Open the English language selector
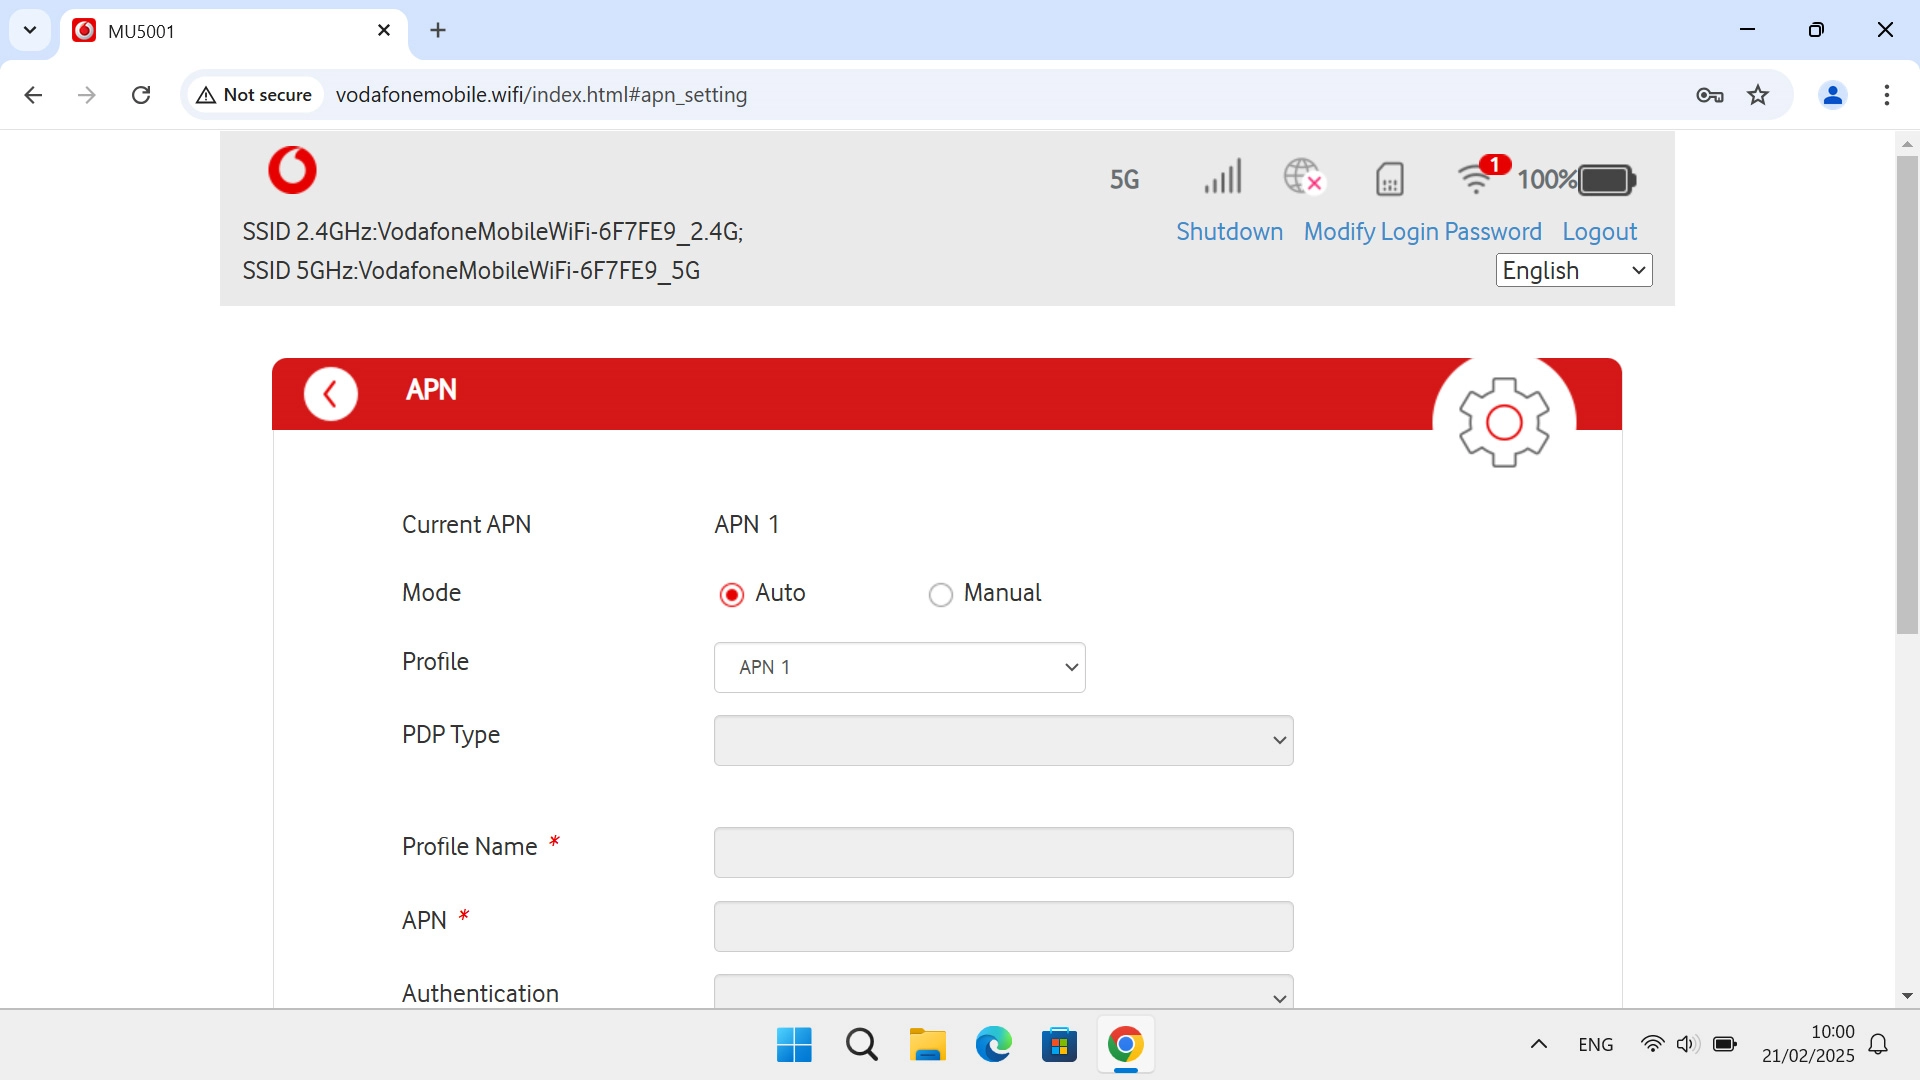Image resolution: width=1920 pixels, height=1080 pixels. [x=1573, y=270]
